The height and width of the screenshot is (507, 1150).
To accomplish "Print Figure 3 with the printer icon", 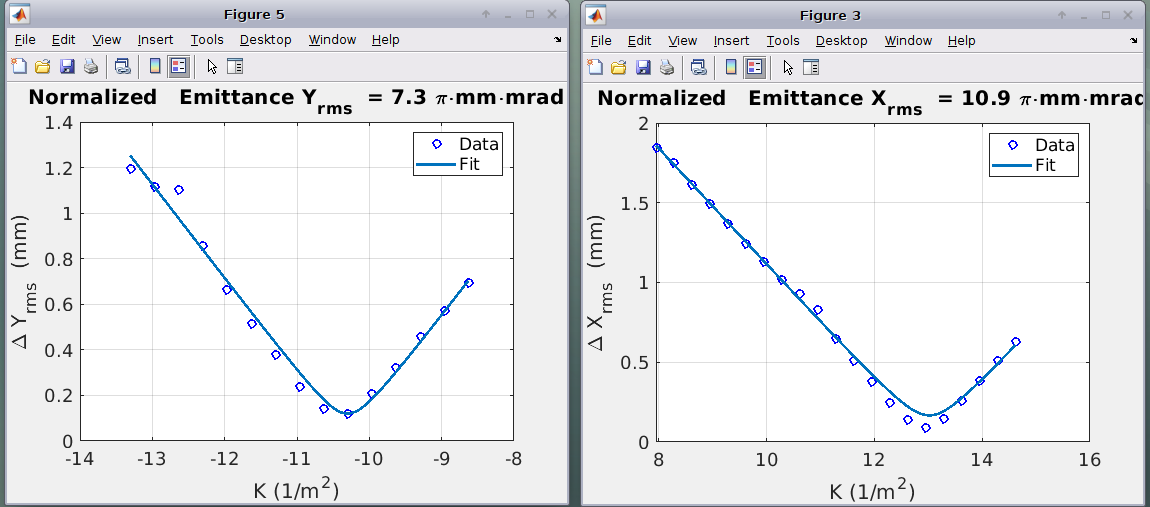I will click(x=666, y=67).
